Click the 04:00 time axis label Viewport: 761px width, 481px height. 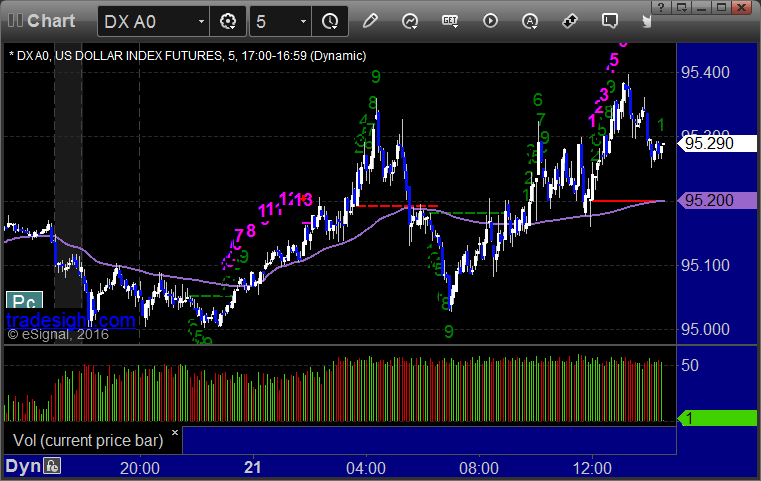pyautogui.click(x=366, y=468)
